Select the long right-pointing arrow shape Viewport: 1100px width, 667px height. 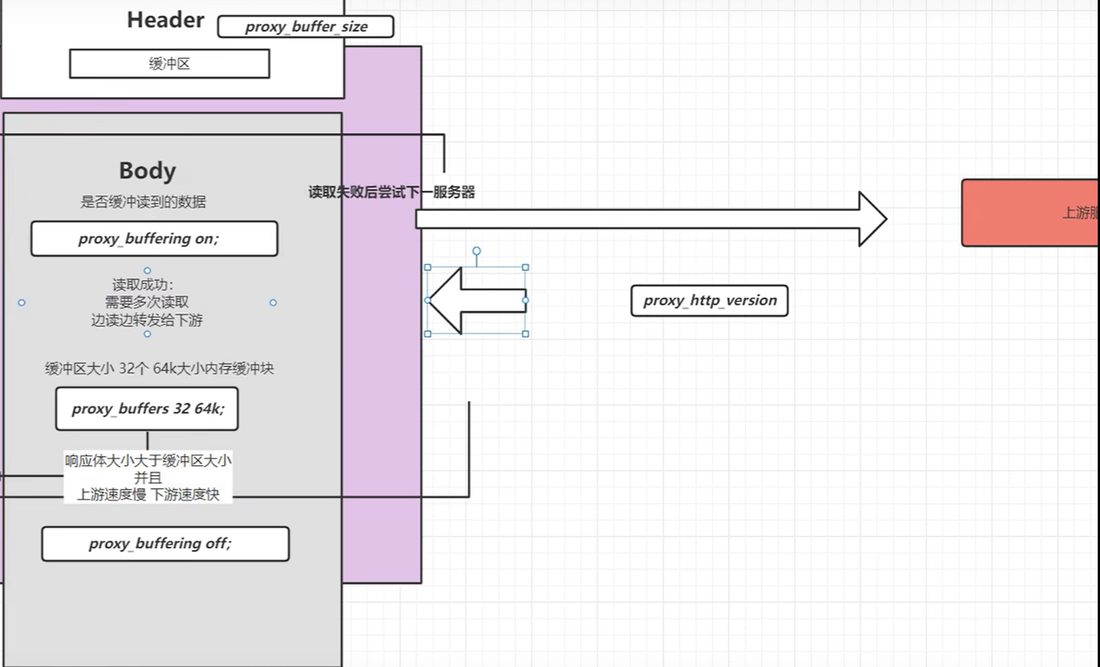click(x=651, y=219)
